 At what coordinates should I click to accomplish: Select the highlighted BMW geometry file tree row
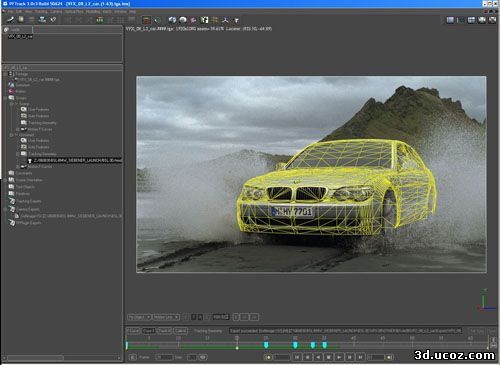point(75,160)
